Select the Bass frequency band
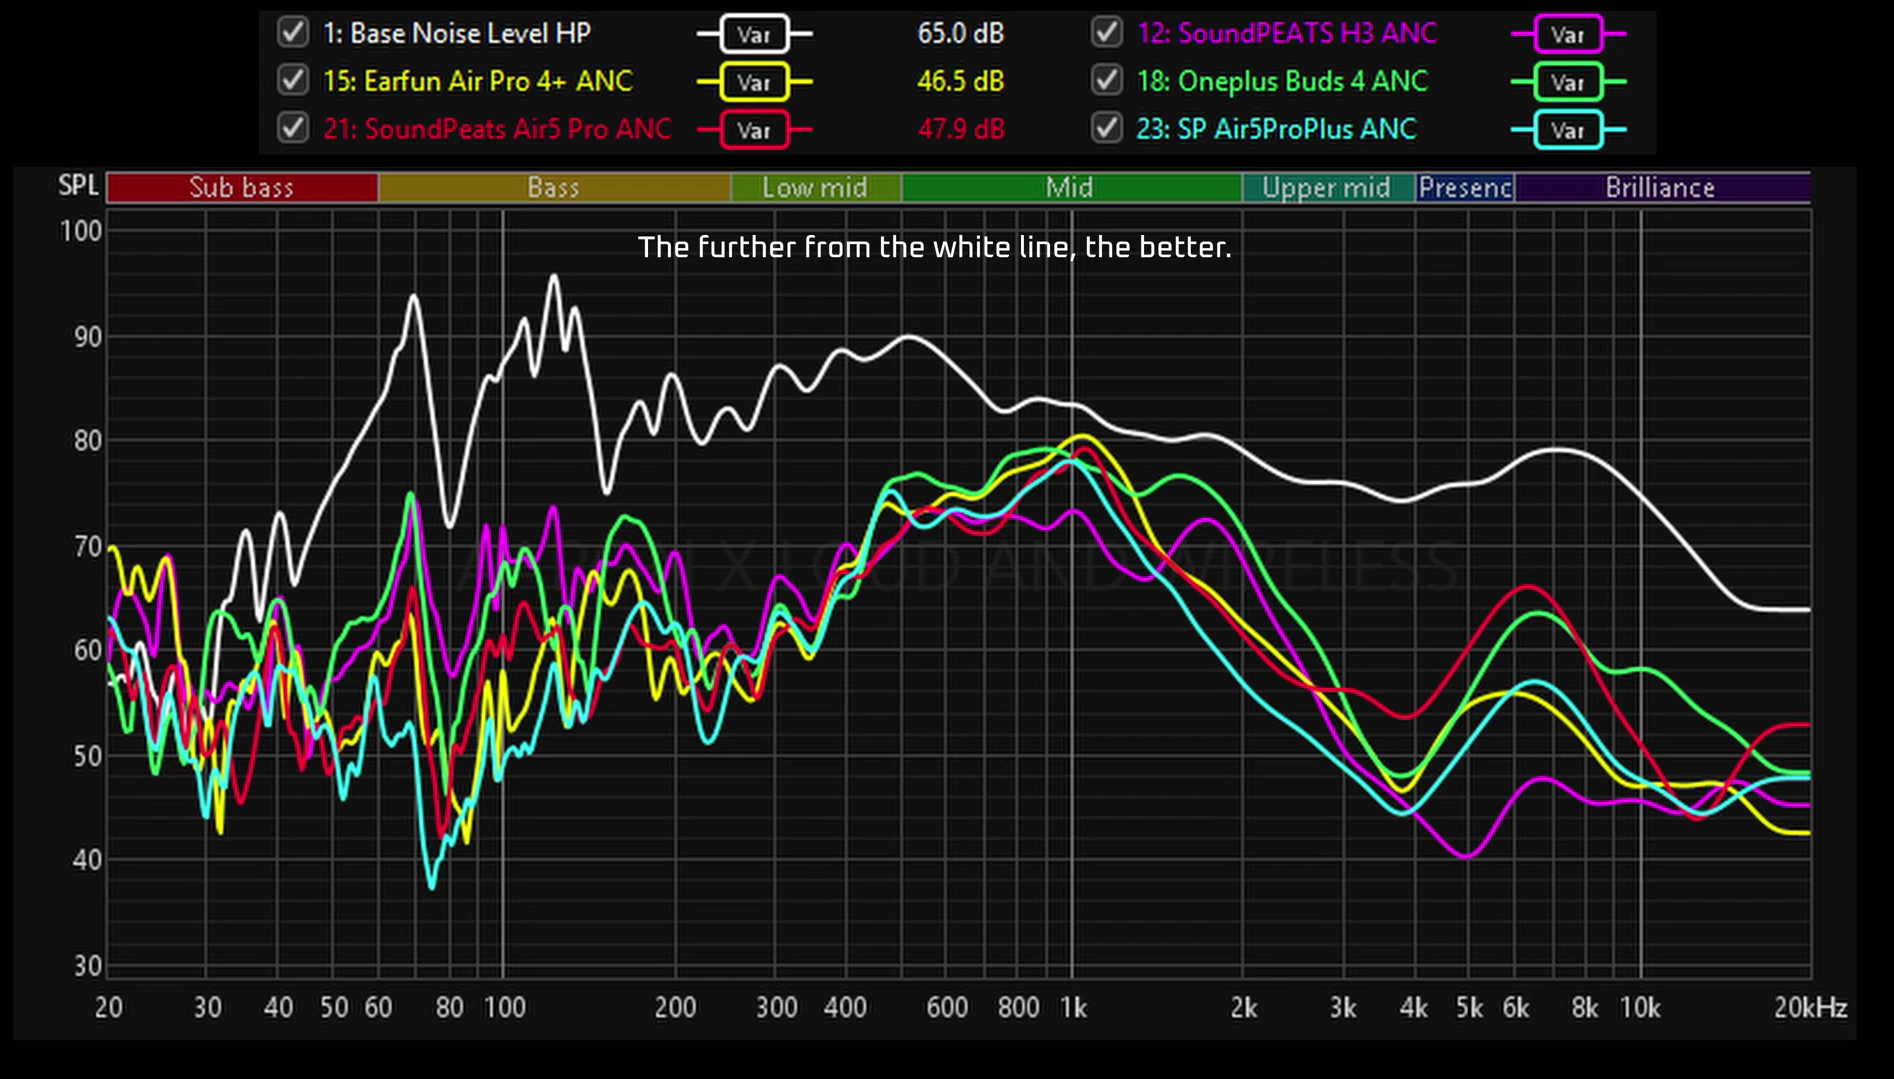This screenshot has height=1079, width=1894. [x=554, y=187]
